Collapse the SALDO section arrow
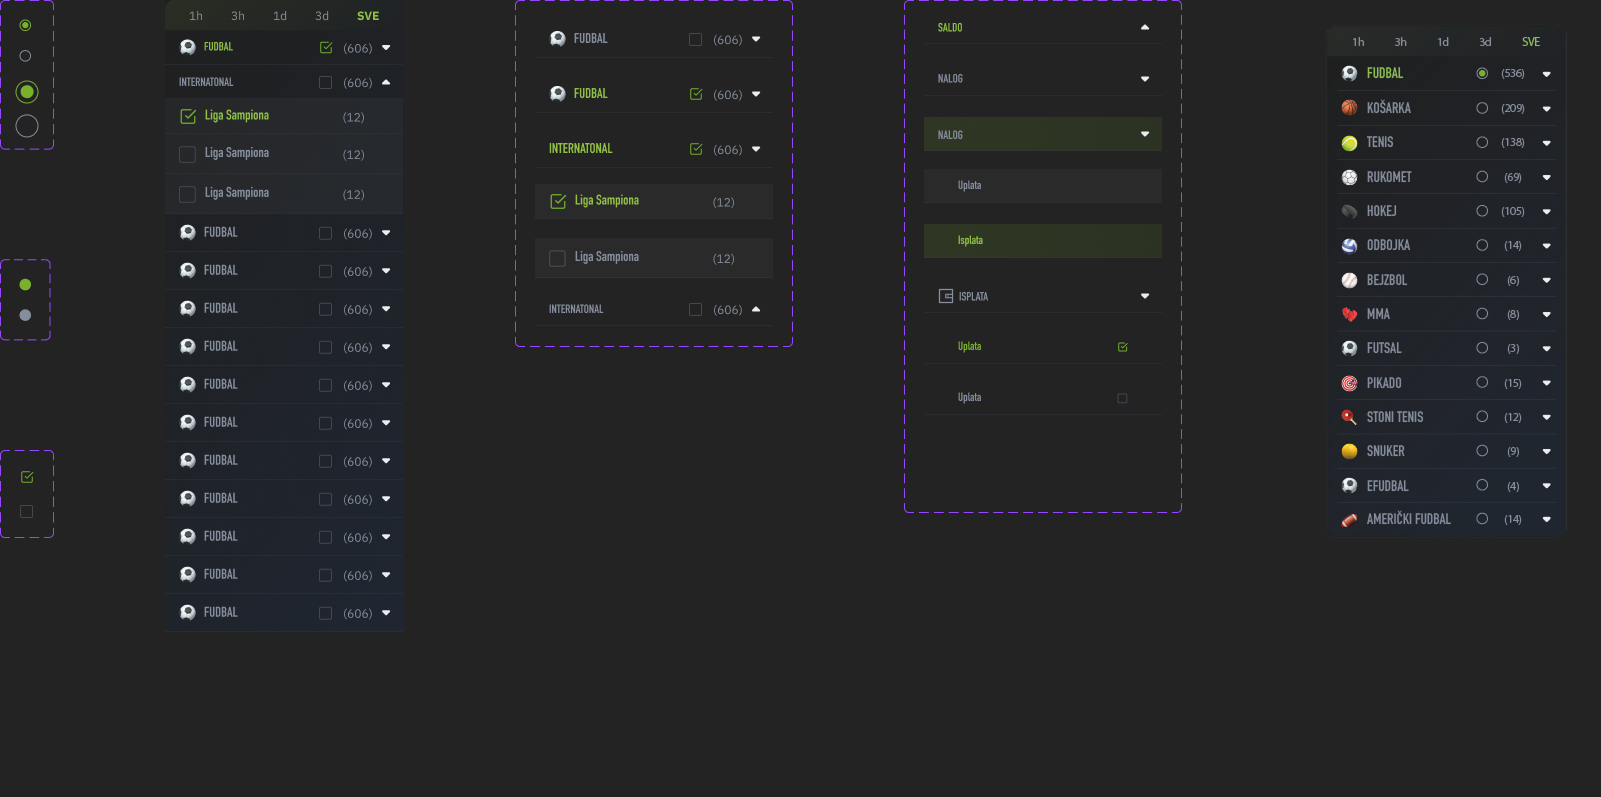This screenshot has height=797, width=1601. coord(1145,28)
